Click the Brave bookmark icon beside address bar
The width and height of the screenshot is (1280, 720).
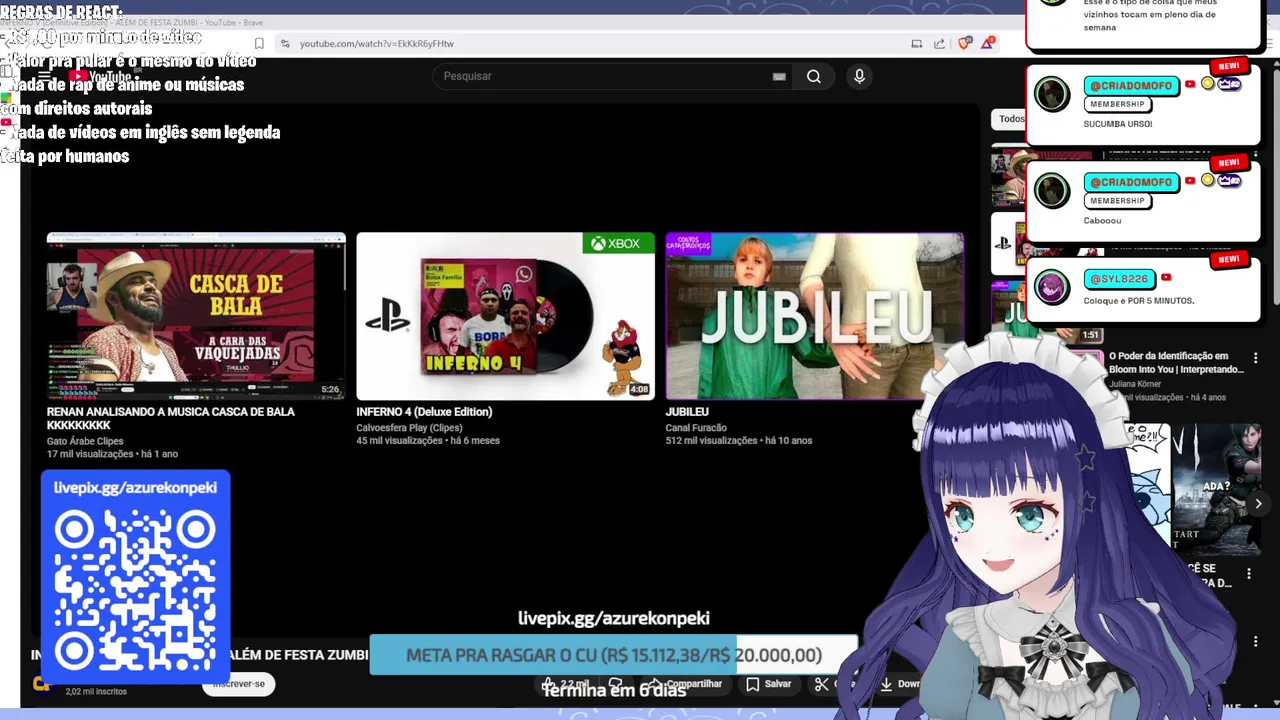(x=259, y=43)
